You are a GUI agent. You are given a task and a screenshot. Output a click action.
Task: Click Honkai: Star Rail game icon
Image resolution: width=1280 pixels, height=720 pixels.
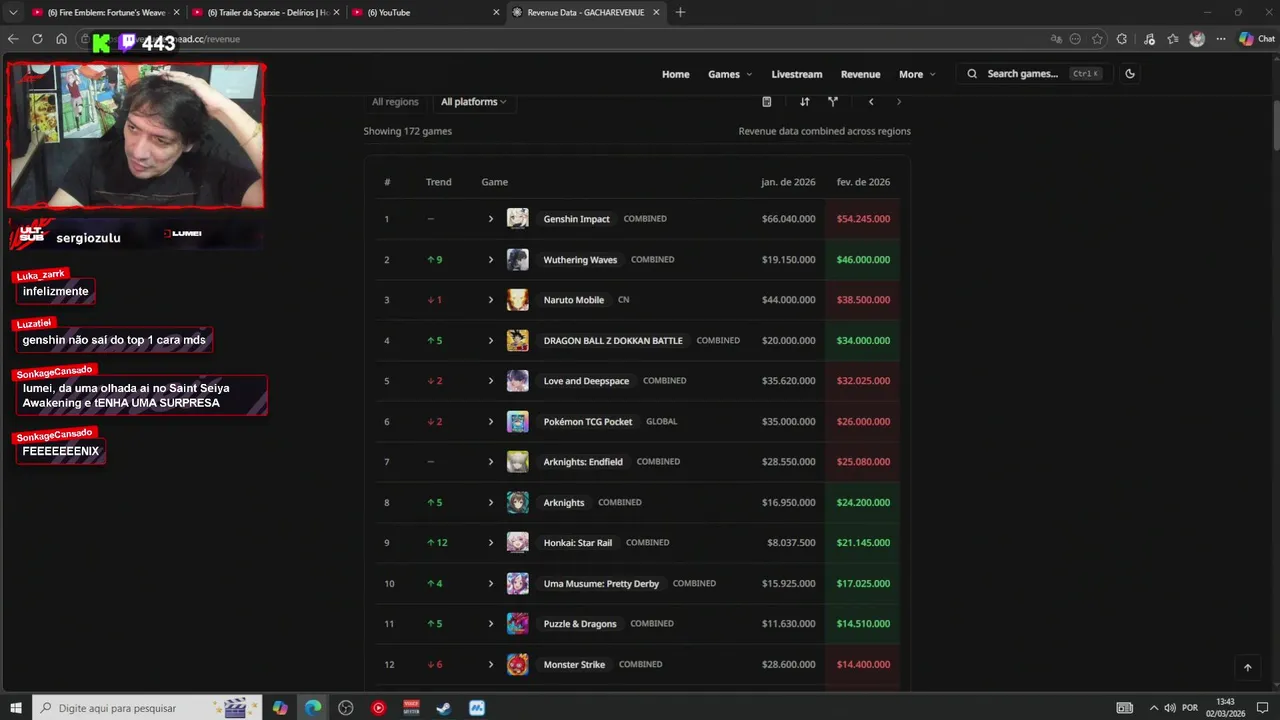coord(517,543)
